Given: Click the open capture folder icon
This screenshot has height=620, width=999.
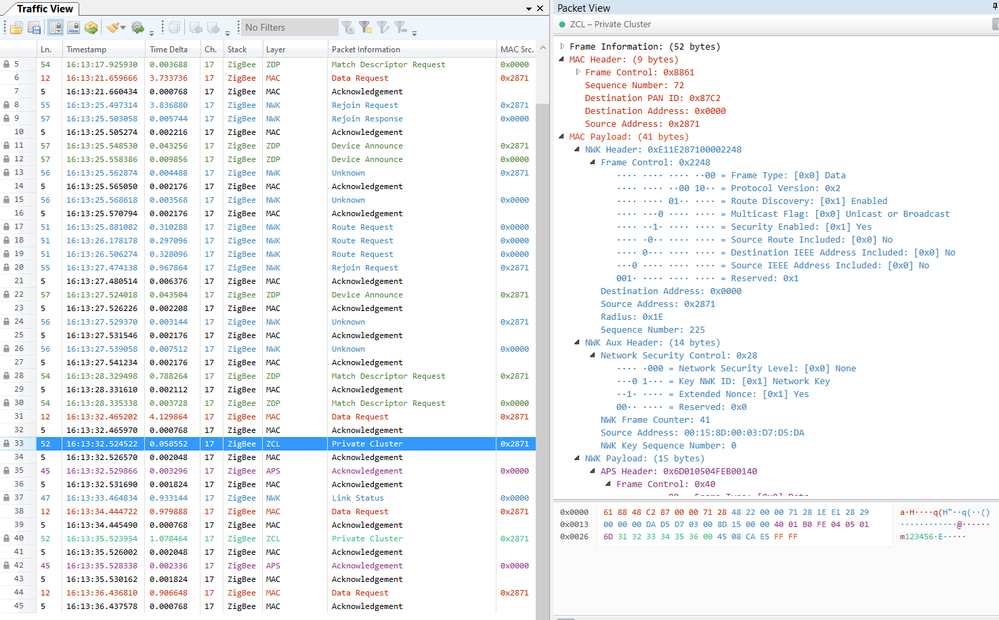Looking at the screenshot, I should coord(16,28).
